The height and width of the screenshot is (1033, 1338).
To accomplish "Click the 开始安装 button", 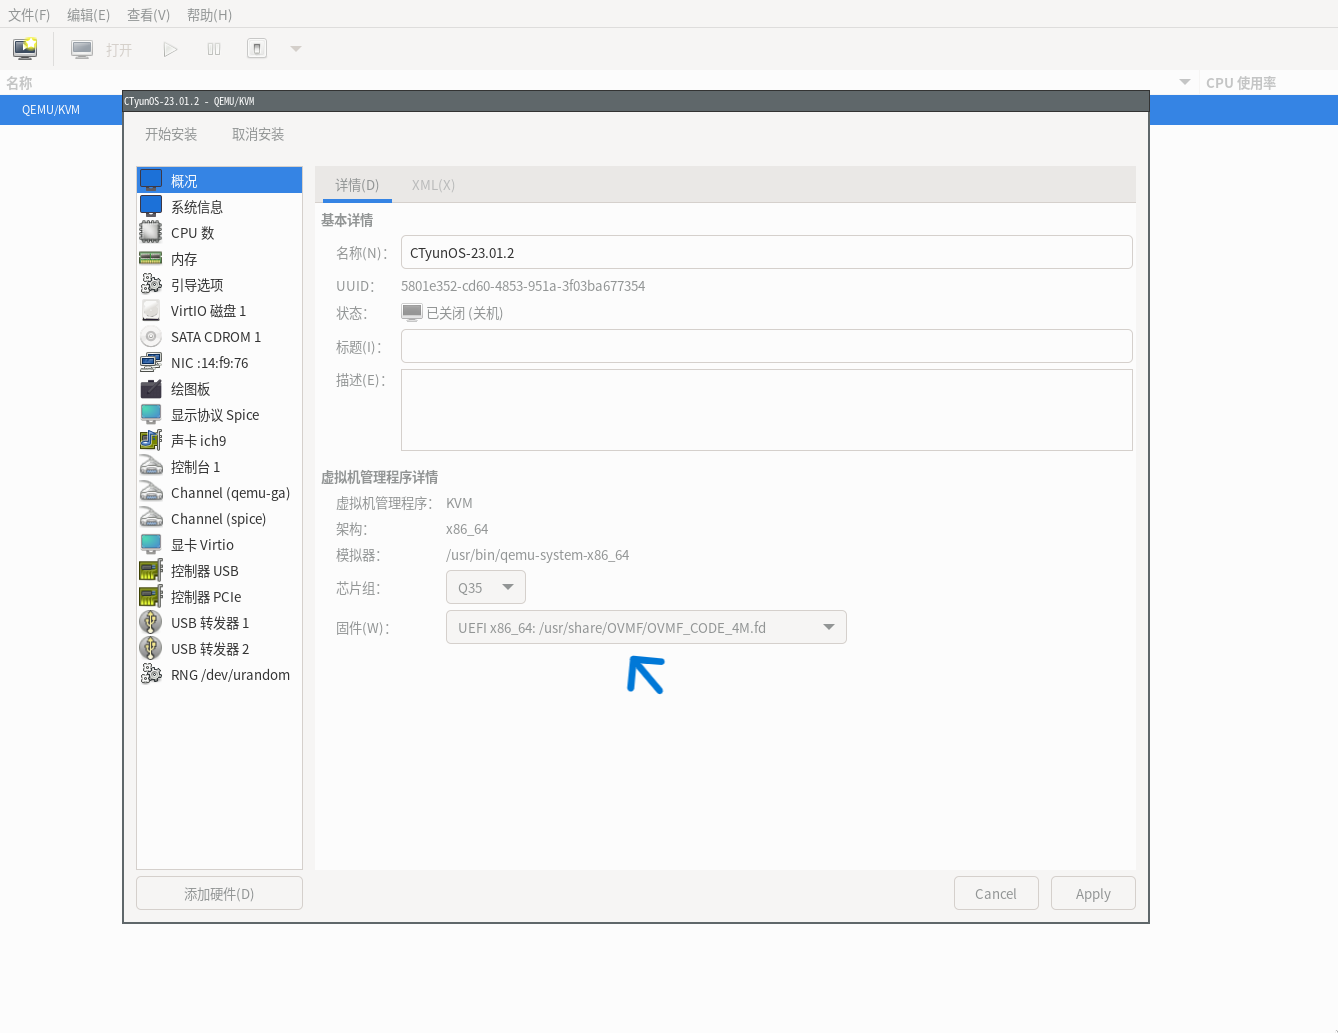I will point(171,134).
